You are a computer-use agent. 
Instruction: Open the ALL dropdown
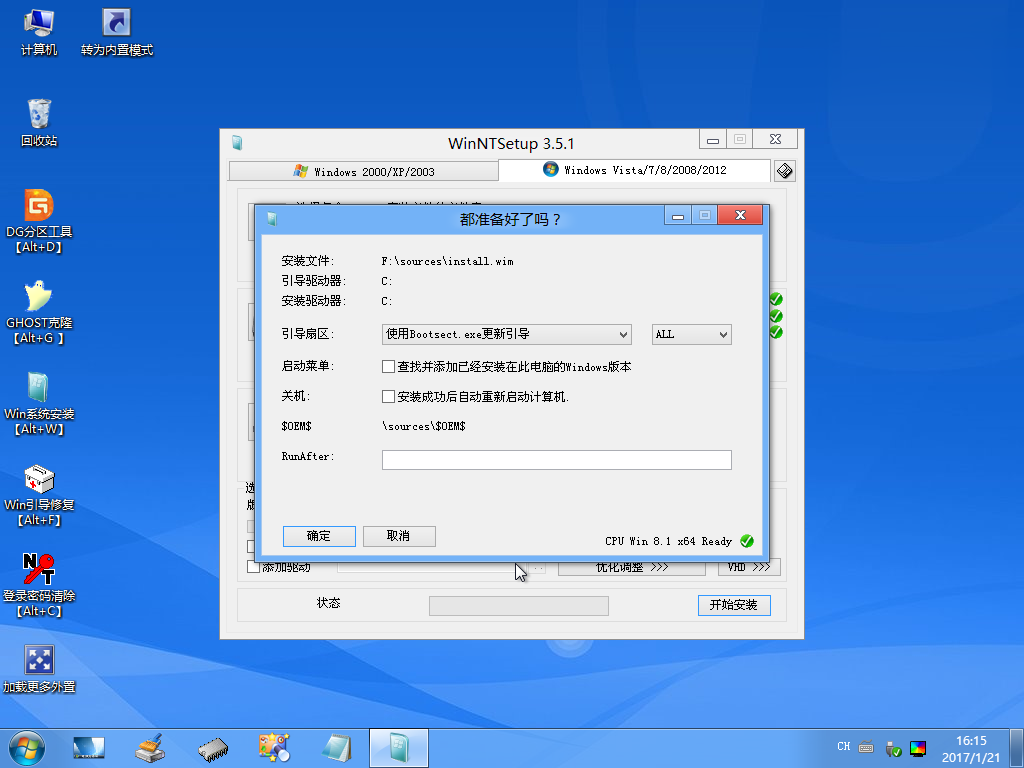pyautogui.click(x=692, y=334)
